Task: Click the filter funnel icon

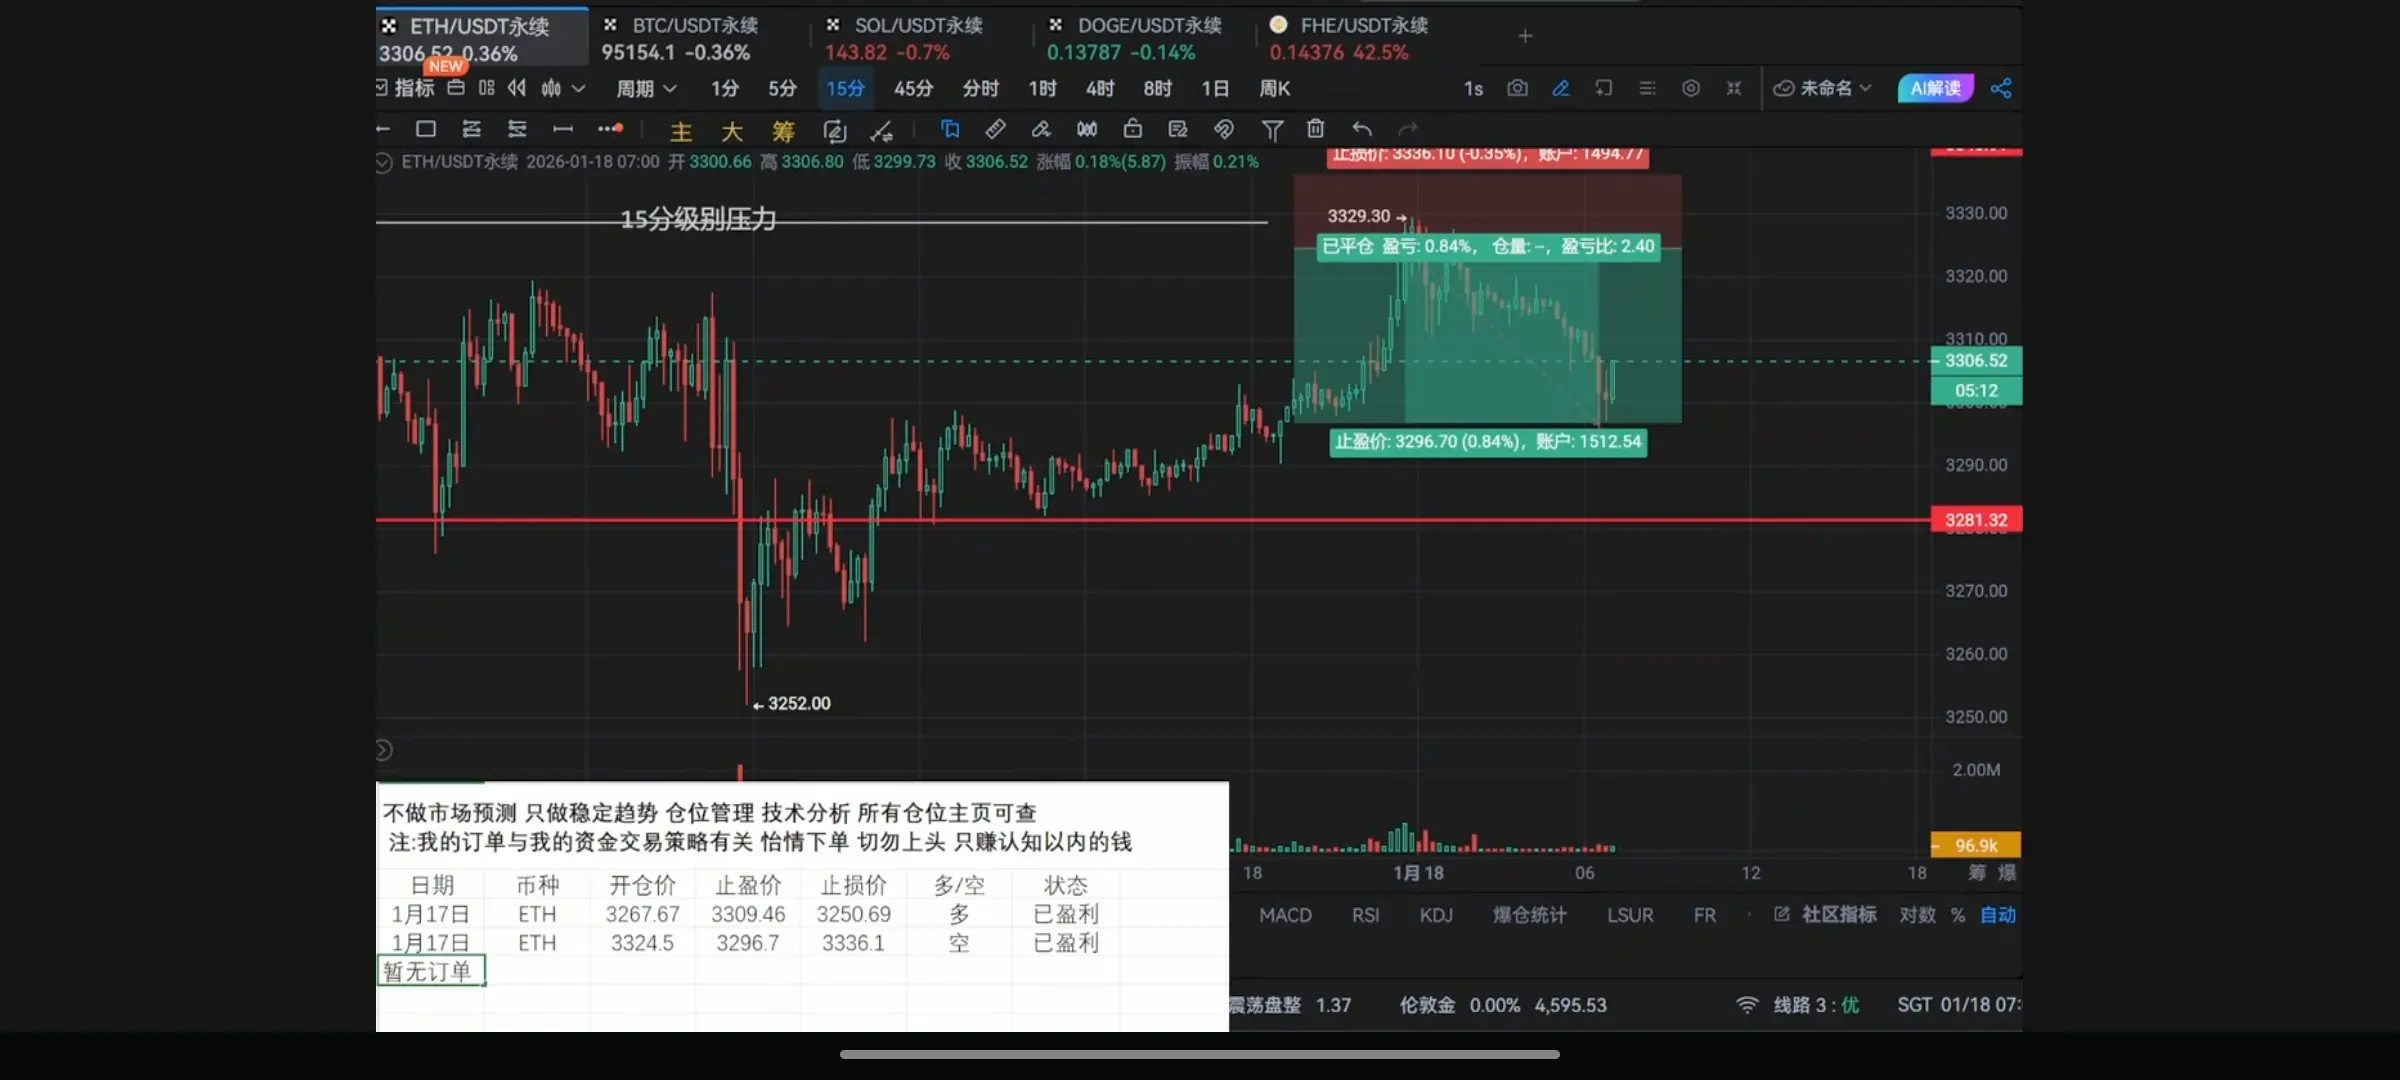Action: [x=1271, y=129]
